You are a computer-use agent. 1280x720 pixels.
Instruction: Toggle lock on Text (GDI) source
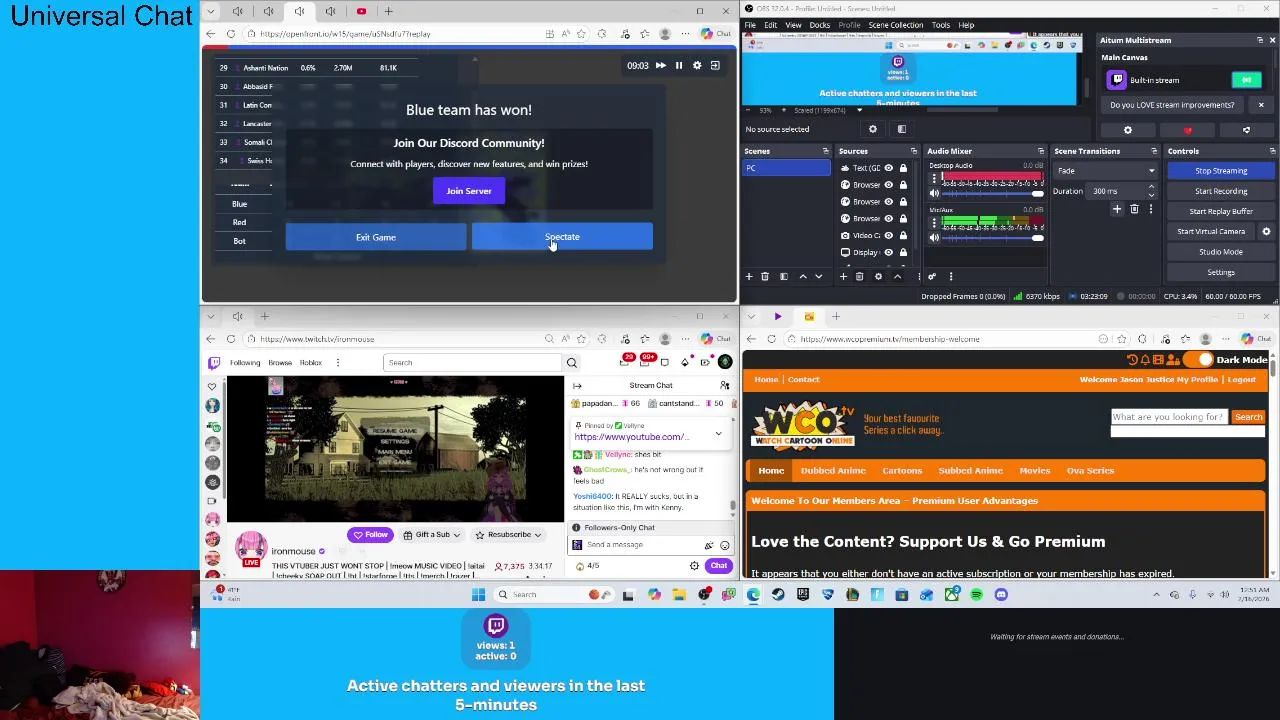[903, 168]
